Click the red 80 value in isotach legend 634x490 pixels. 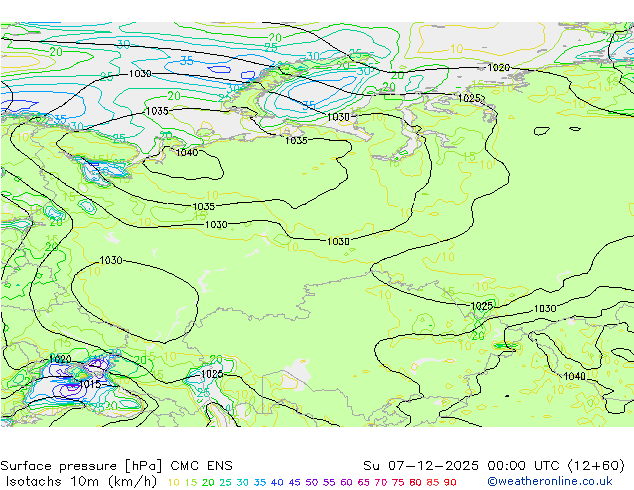(x=415, y=482)
